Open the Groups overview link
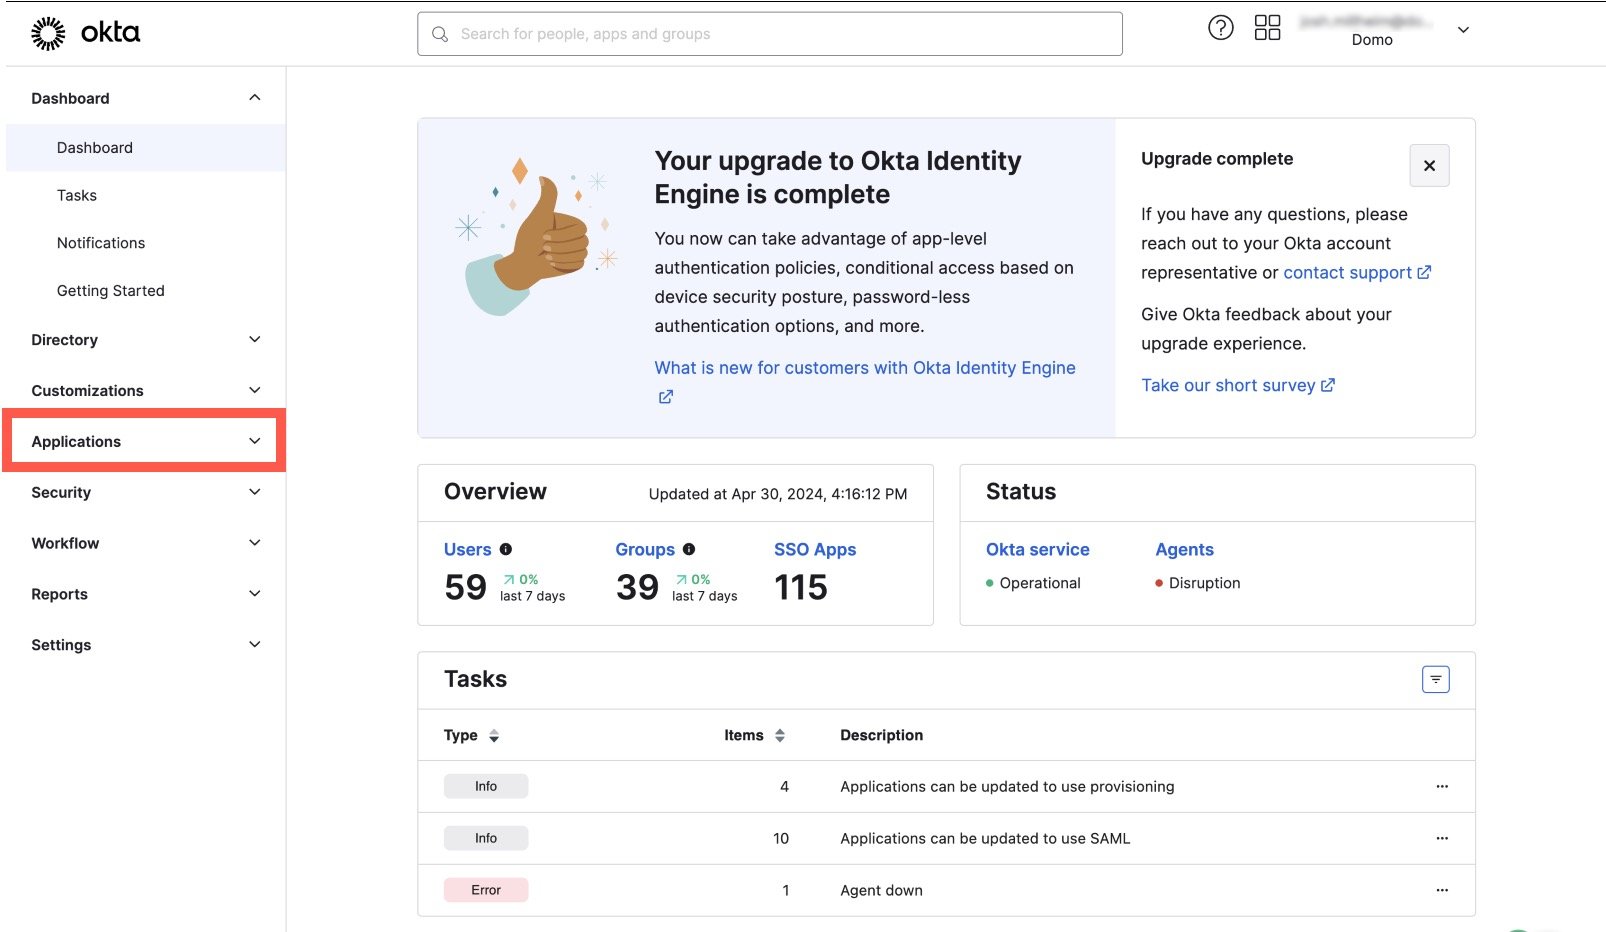 (x=645, y=549)
